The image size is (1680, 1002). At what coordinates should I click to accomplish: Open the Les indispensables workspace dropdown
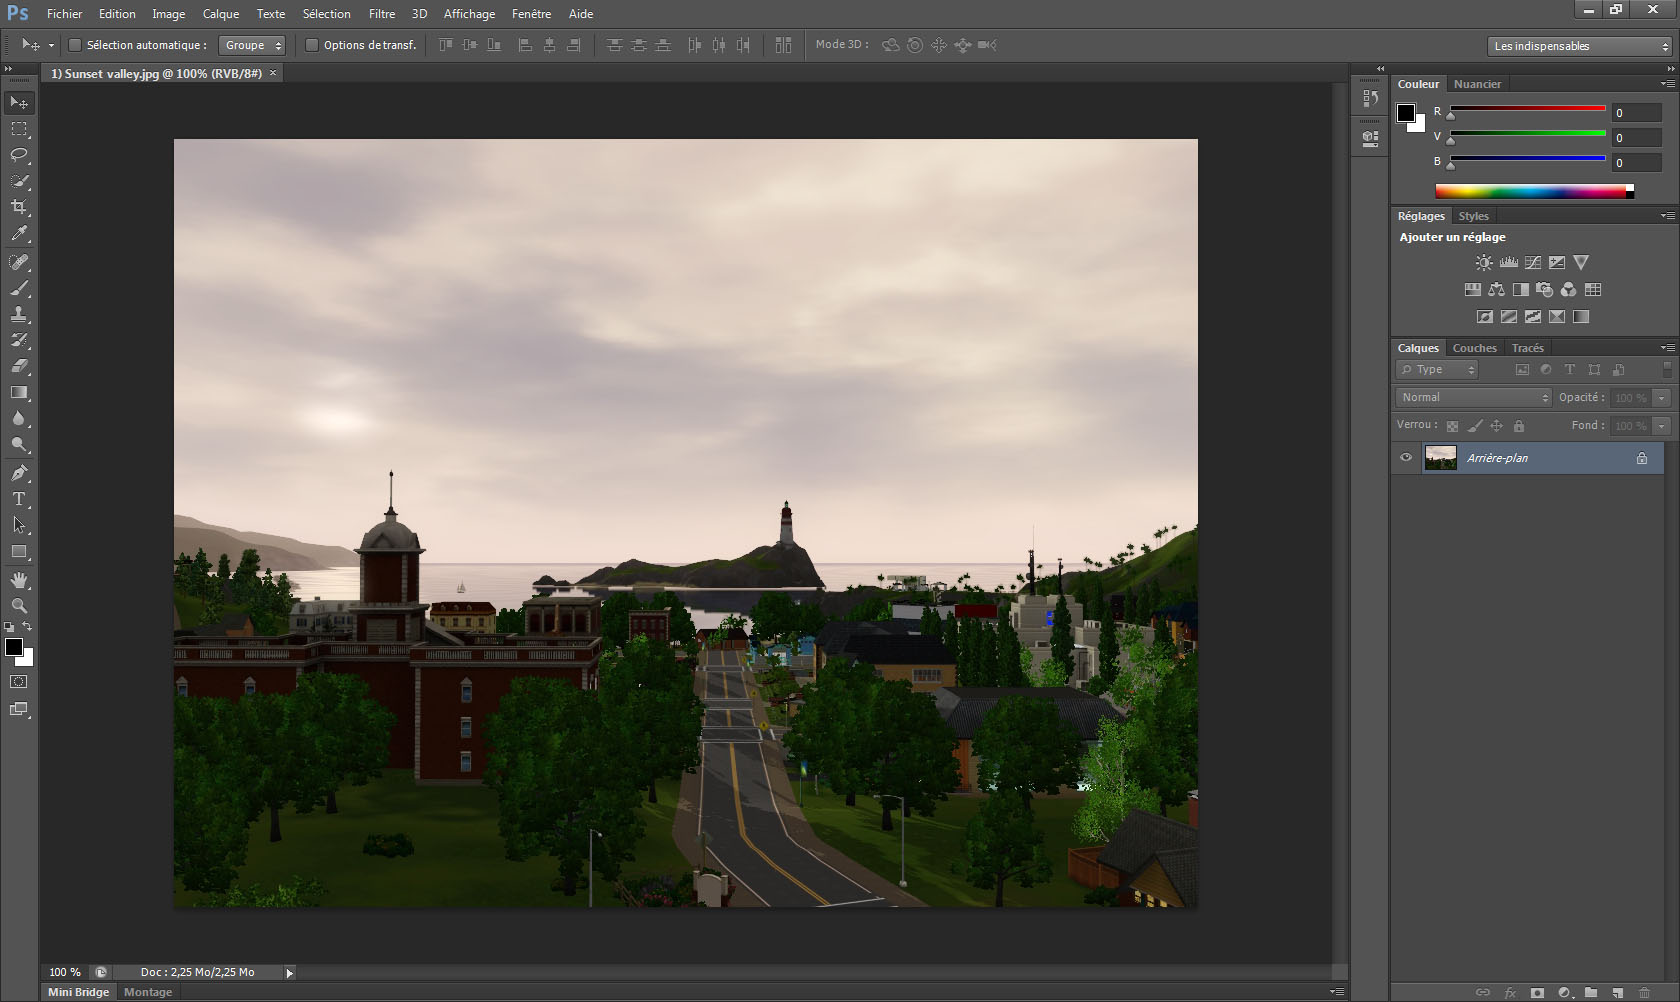pos(1580,46)
